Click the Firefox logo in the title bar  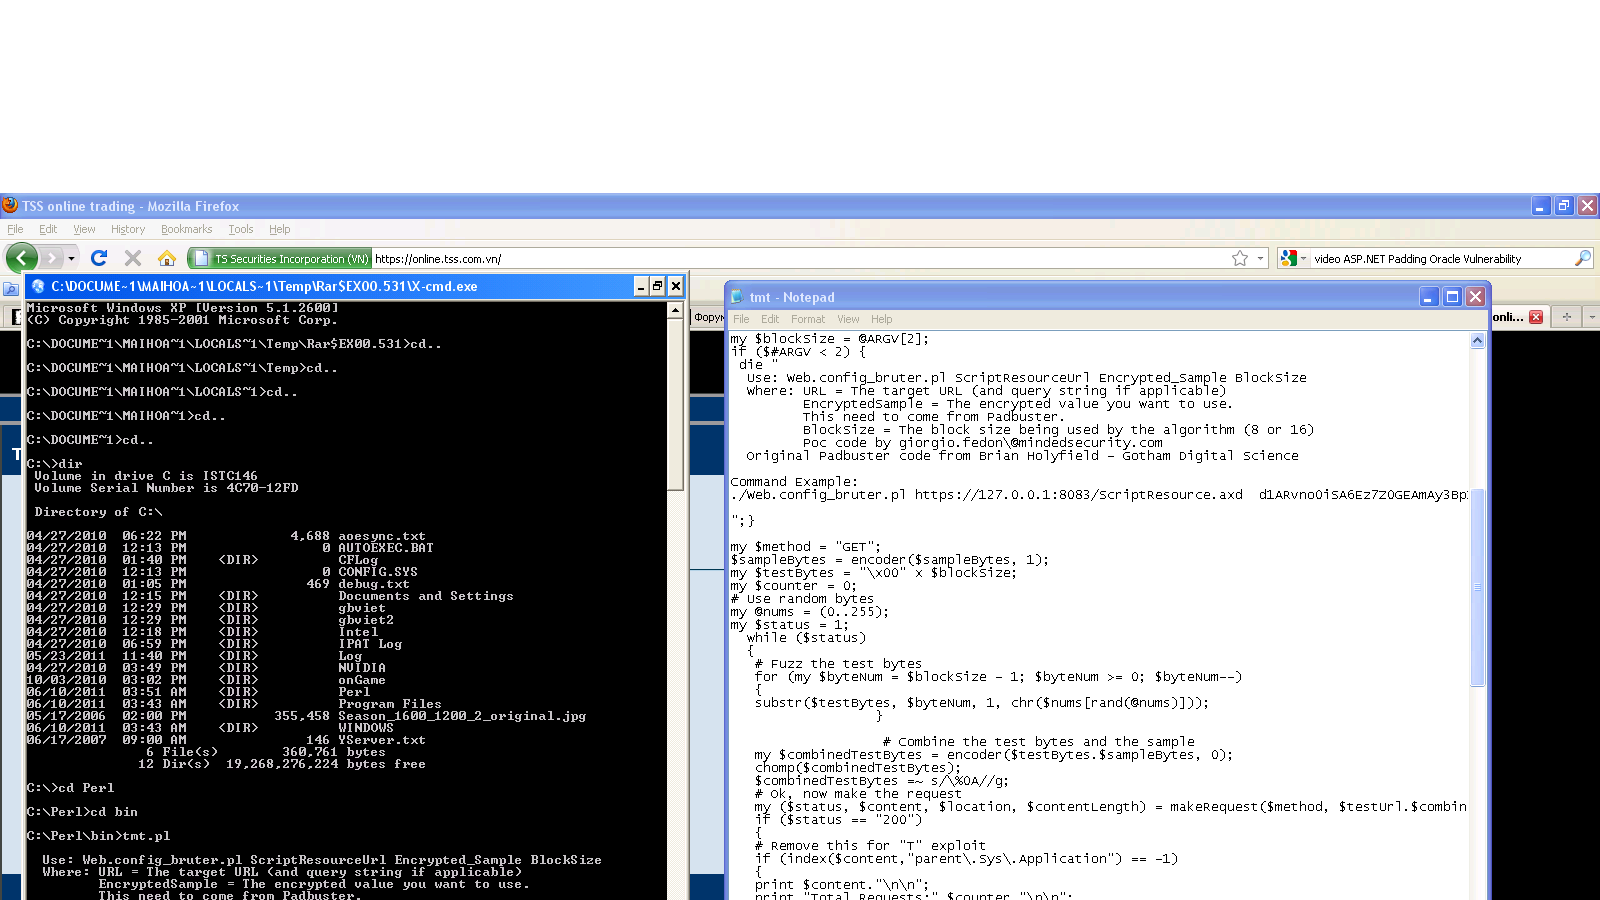(x=10, y=205)
